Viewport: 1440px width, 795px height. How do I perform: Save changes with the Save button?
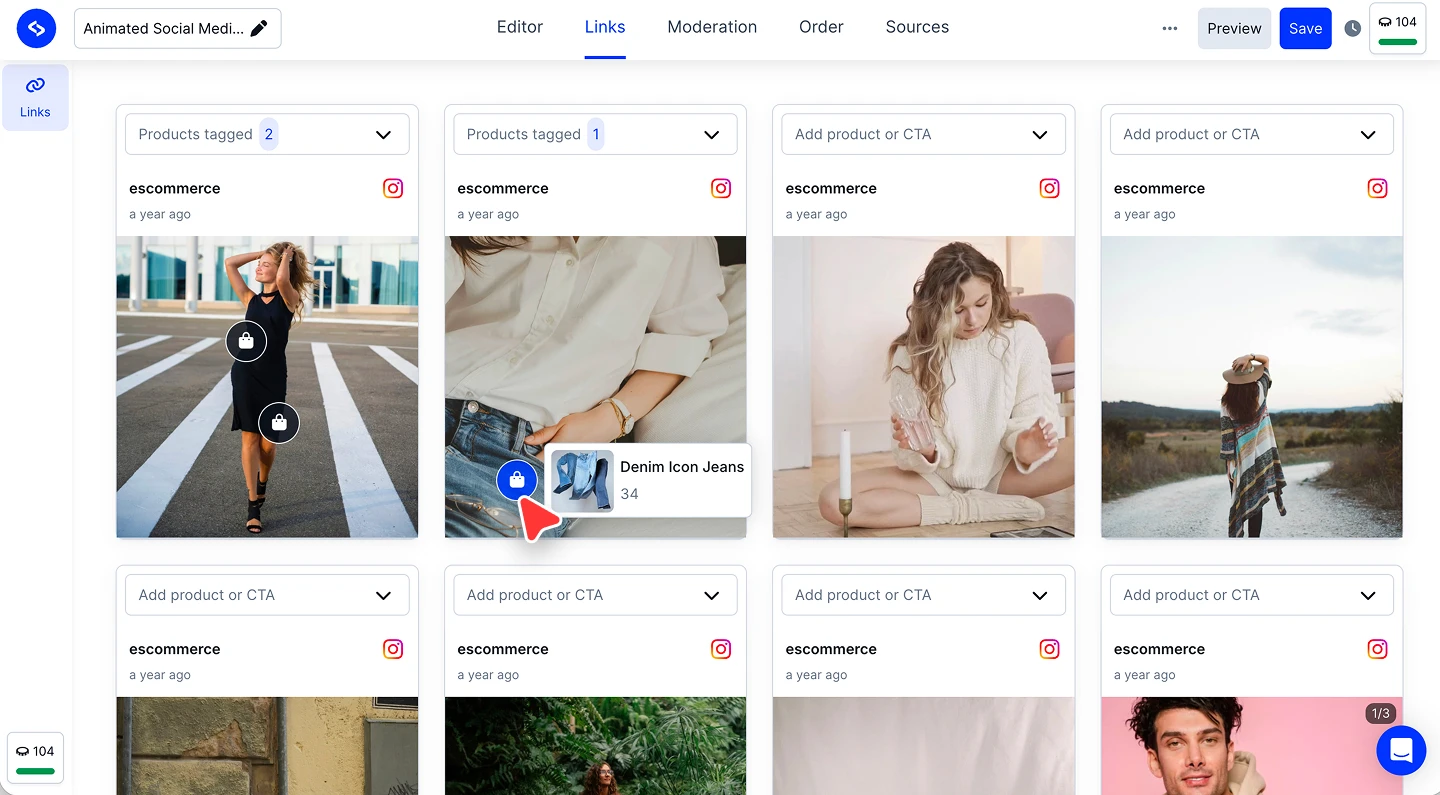(x=1305, y=28)
